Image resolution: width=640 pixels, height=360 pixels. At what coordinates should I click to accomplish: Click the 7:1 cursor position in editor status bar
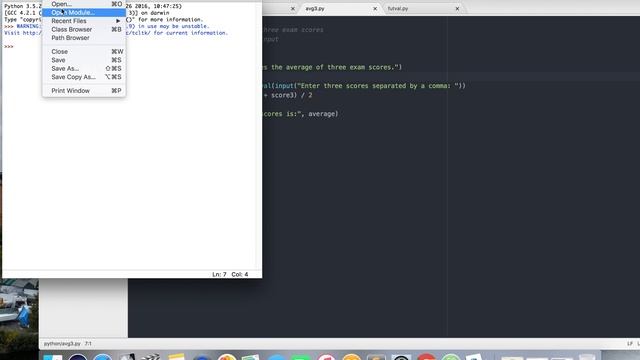[88, 344]
